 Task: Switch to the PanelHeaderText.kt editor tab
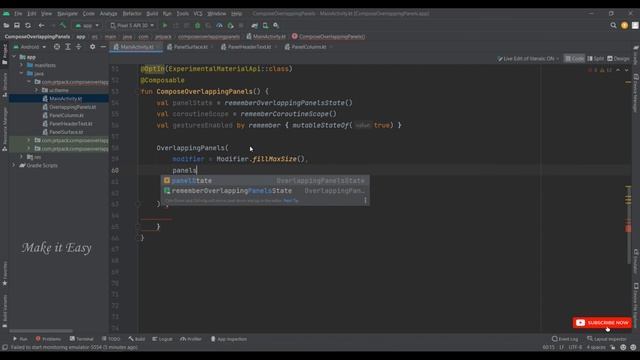click(x=249, y=47)
